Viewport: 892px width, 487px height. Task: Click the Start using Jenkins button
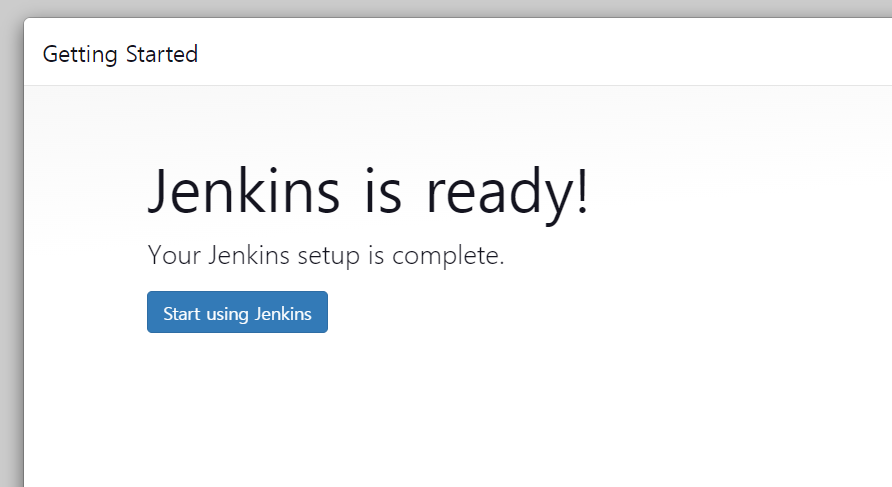(237, 312)
